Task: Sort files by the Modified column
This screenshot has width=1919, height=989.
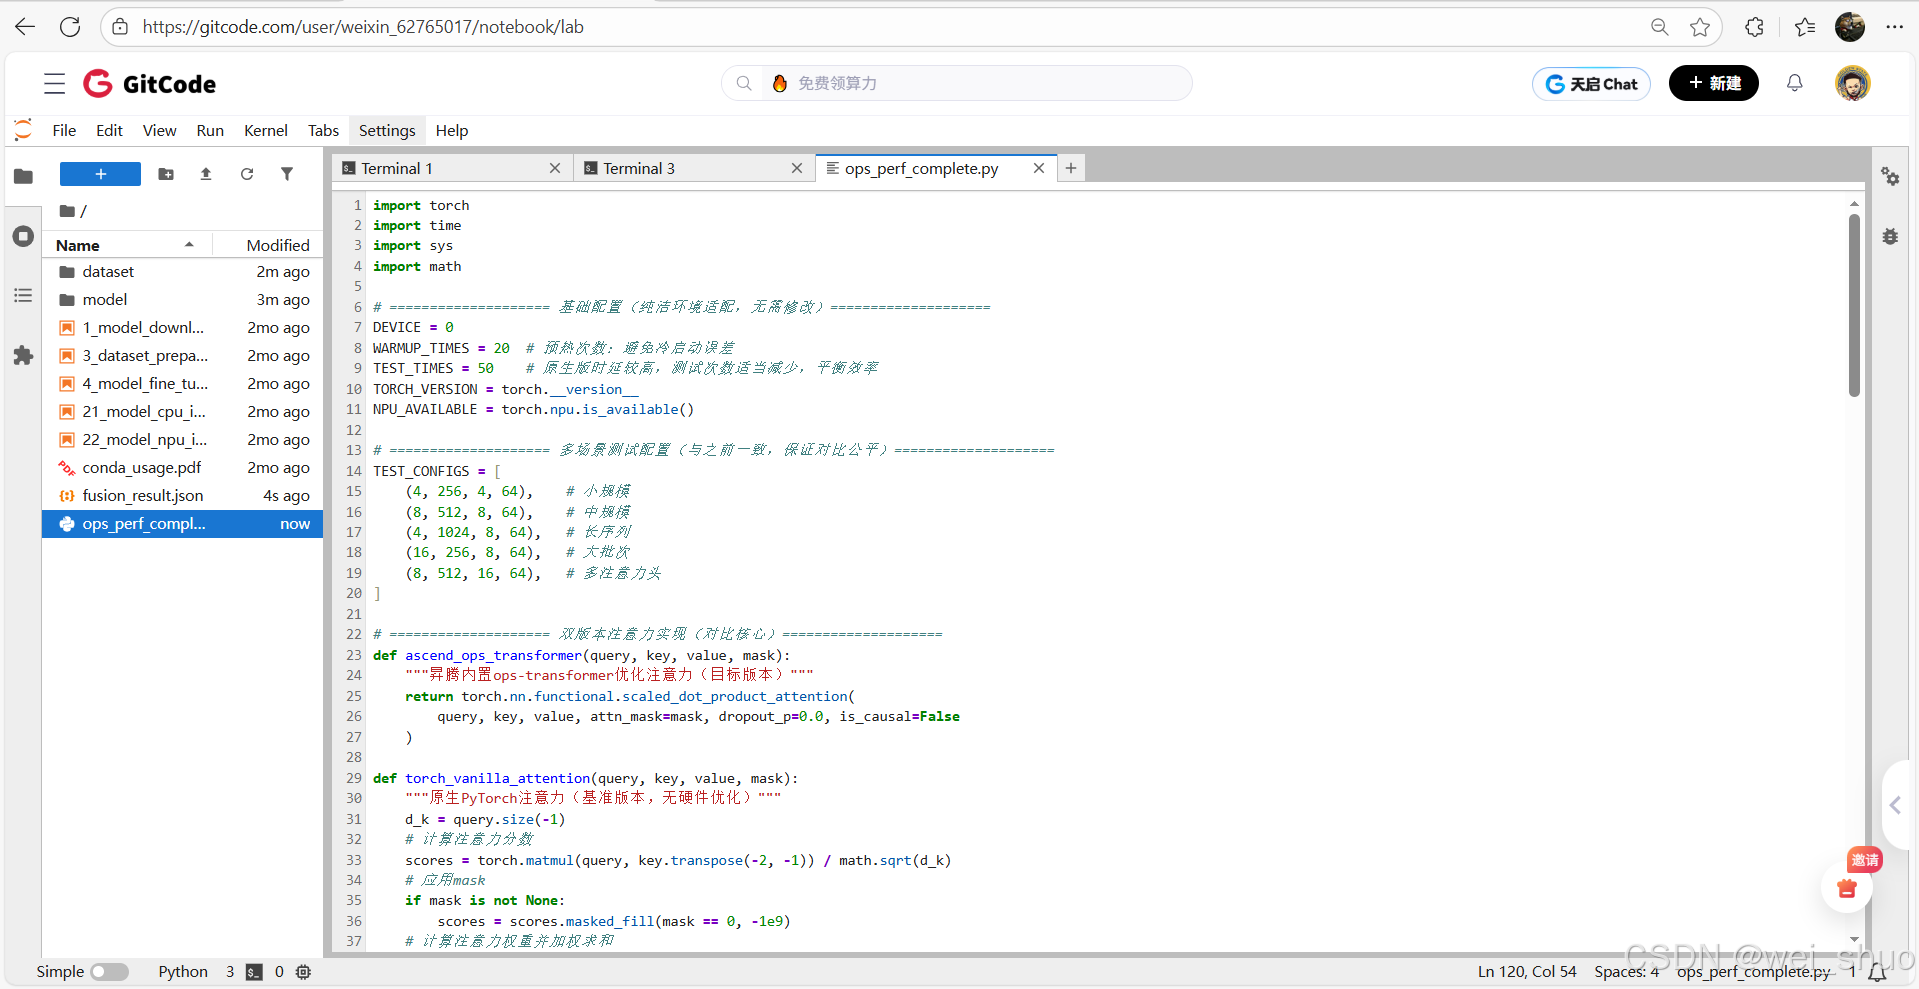Action: tap(278, 245)
